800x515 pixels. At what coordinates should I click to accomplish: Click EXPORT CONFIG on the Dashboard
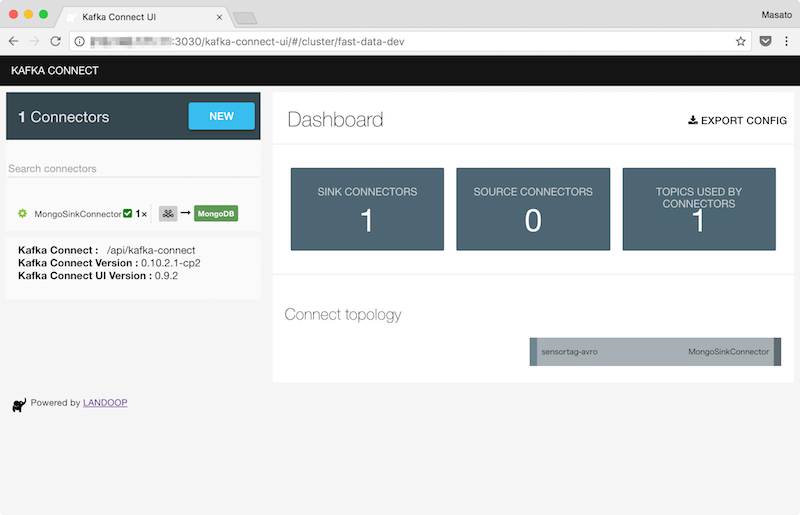[737, 120]
